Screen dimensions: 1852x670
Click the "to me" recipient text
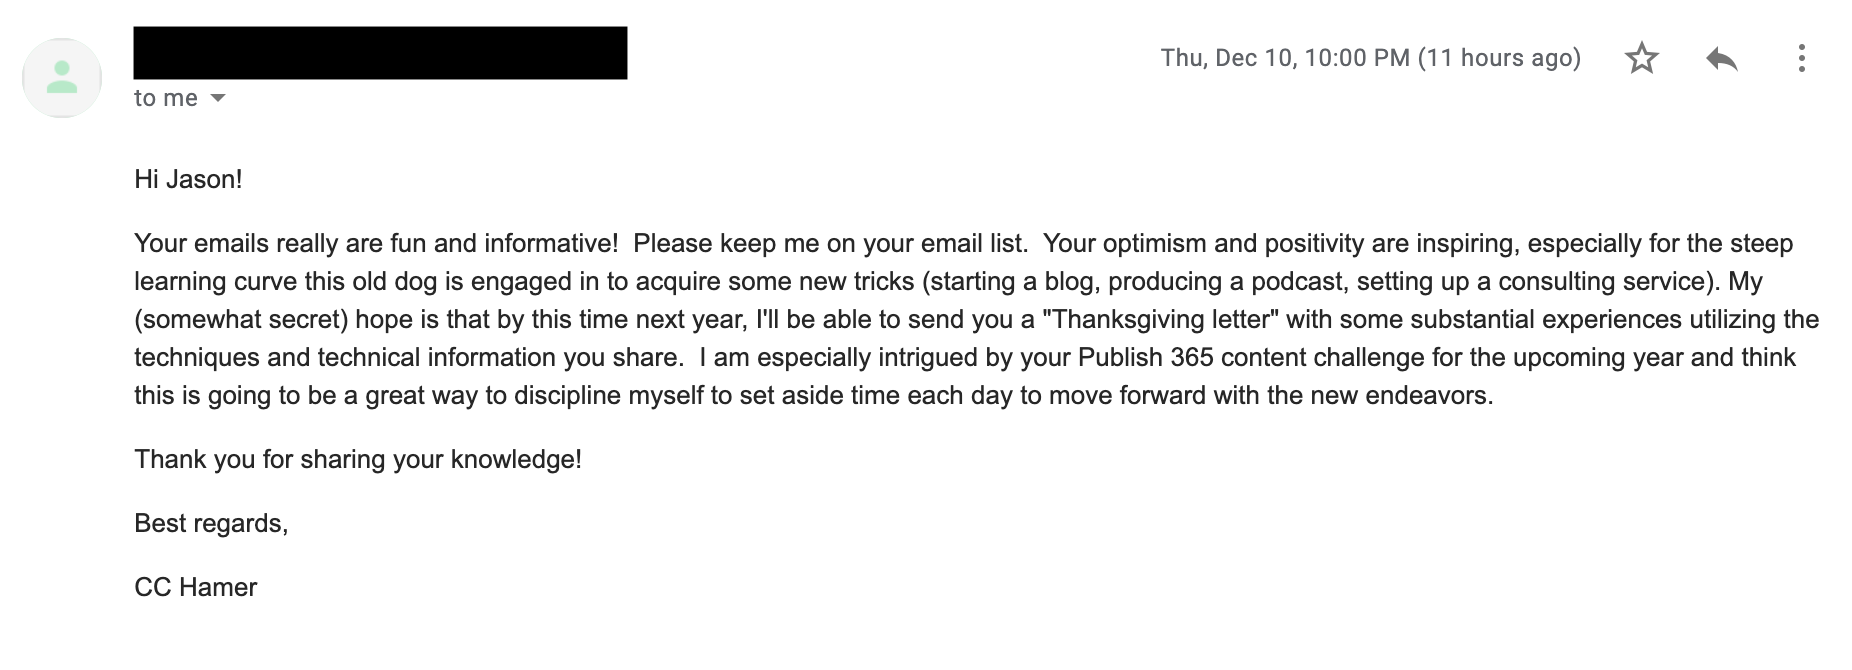tap(166, 98)
